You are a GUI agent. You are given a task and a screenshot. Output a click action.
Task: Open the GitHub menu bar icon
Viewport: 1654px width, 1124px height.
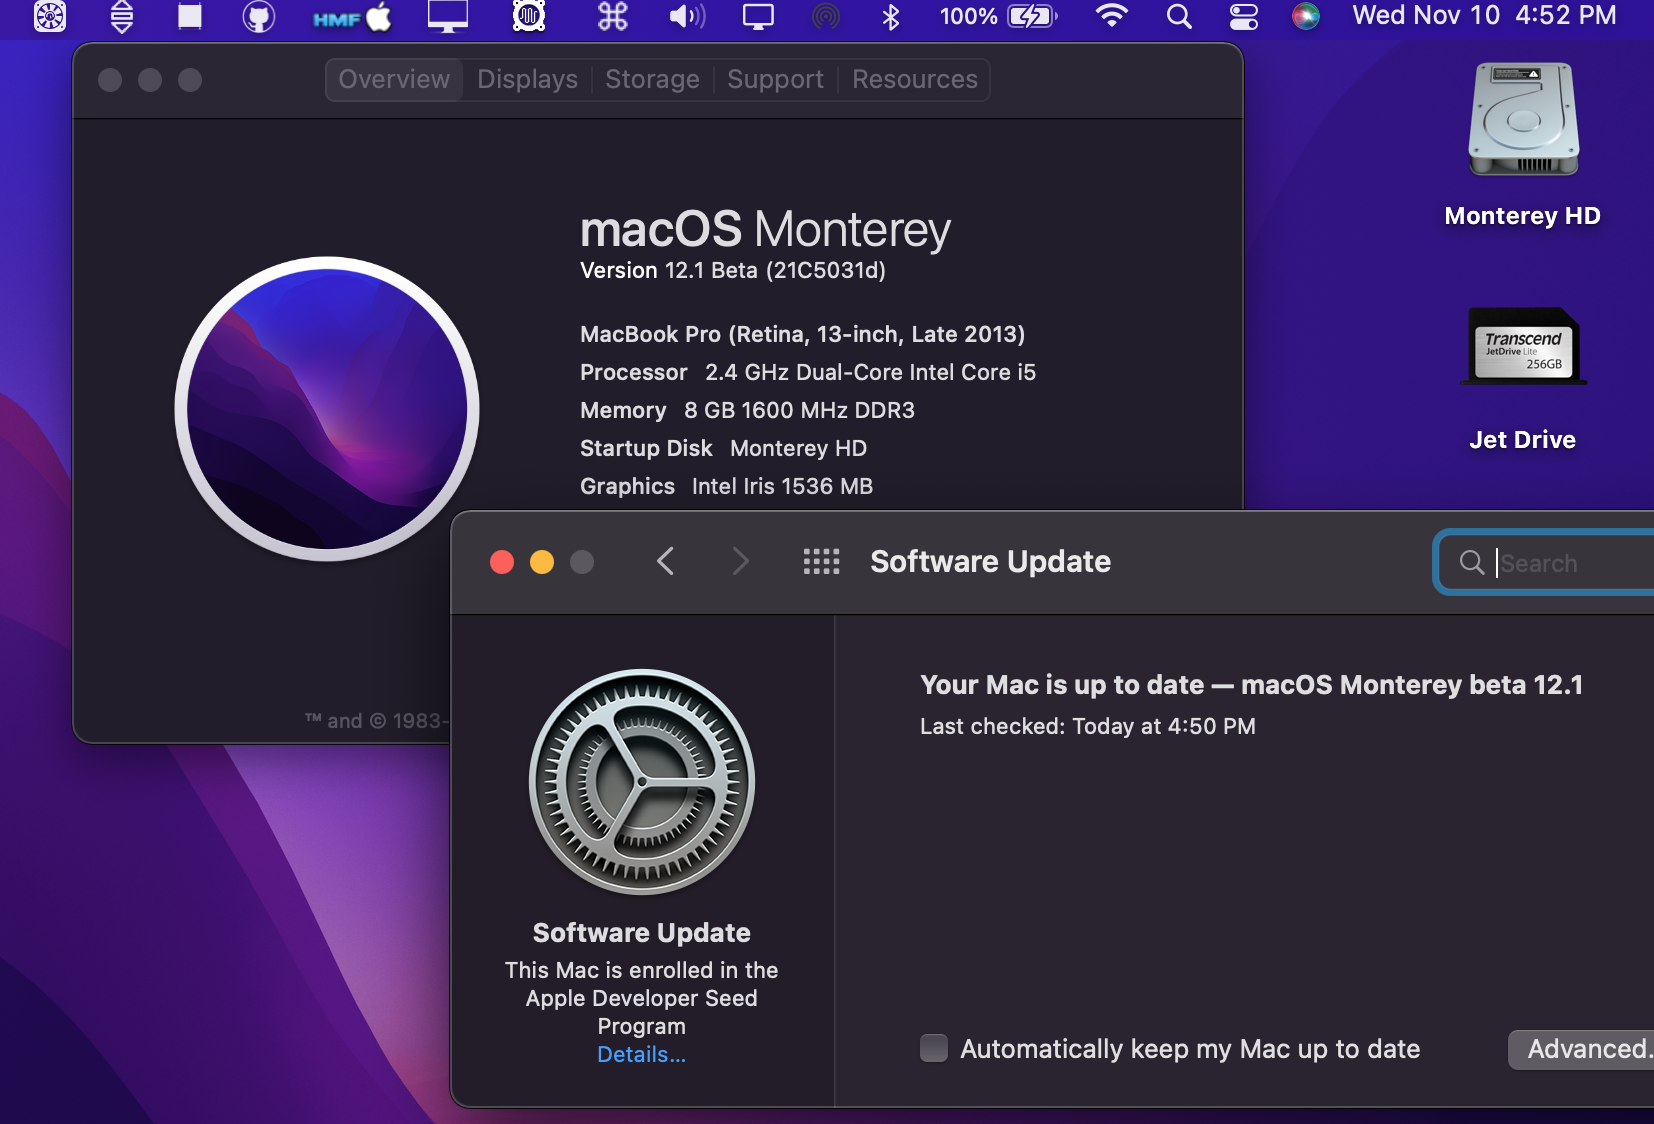coord(259,16)
